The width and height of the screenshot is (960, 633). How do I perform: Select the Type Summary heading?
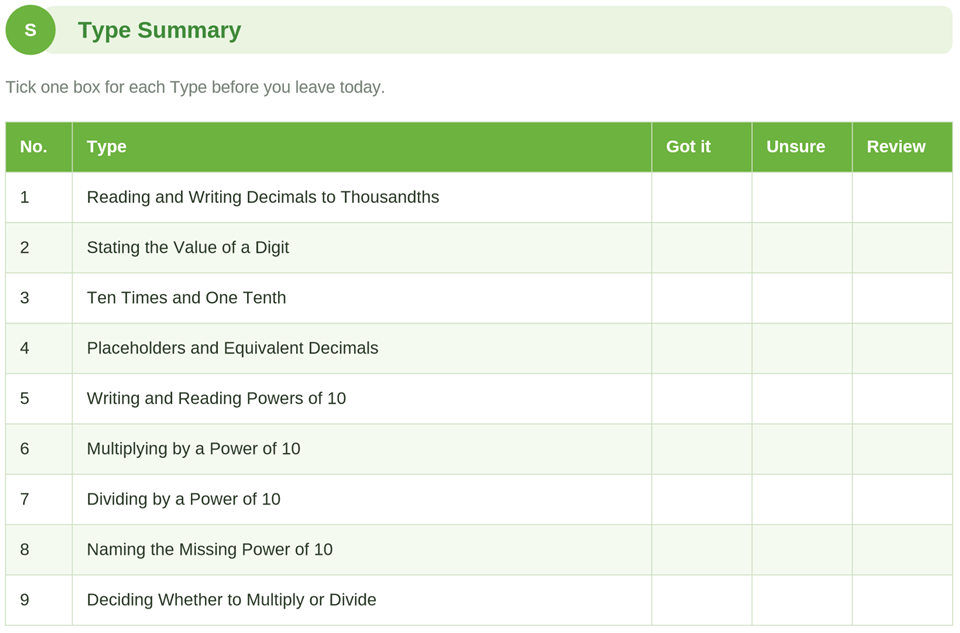159,31
